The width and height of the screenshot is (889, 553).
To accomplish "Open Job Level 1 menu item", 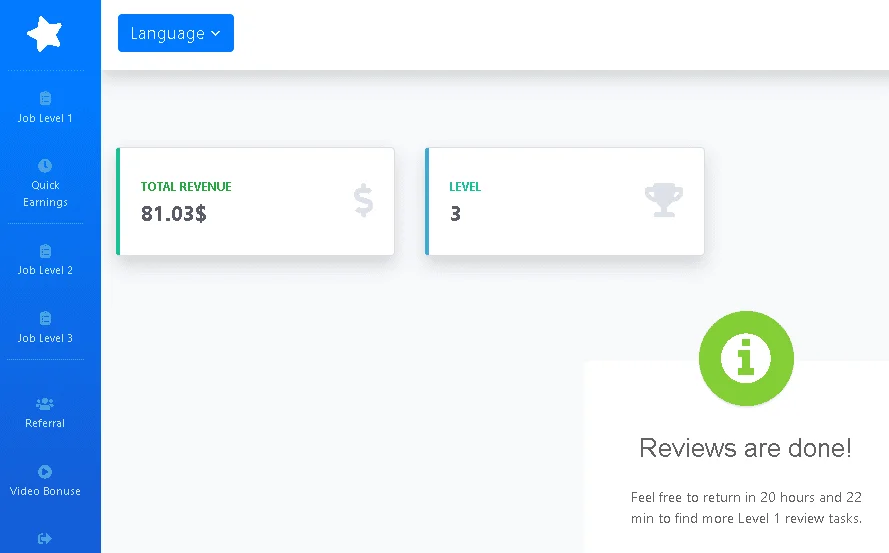I will pyautogui.click(x=45, y=118).
